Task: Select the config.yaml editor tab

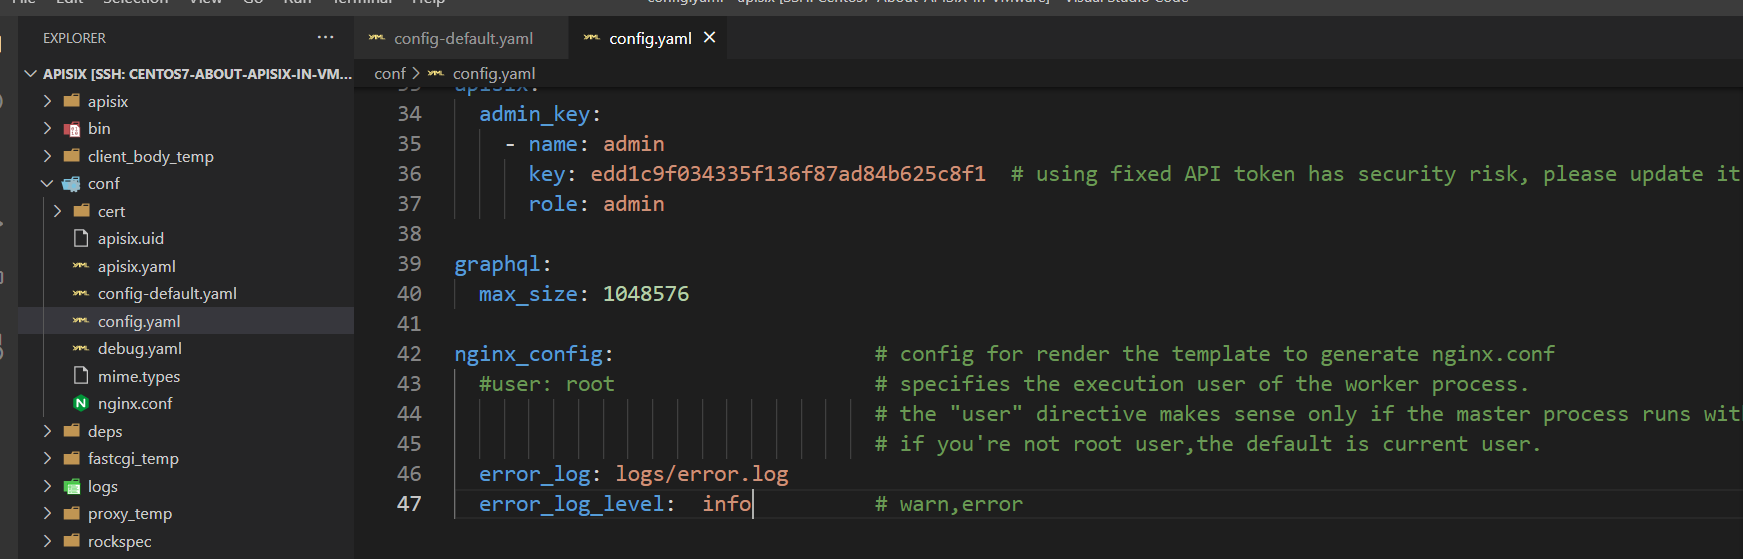Action: [649, 38]
